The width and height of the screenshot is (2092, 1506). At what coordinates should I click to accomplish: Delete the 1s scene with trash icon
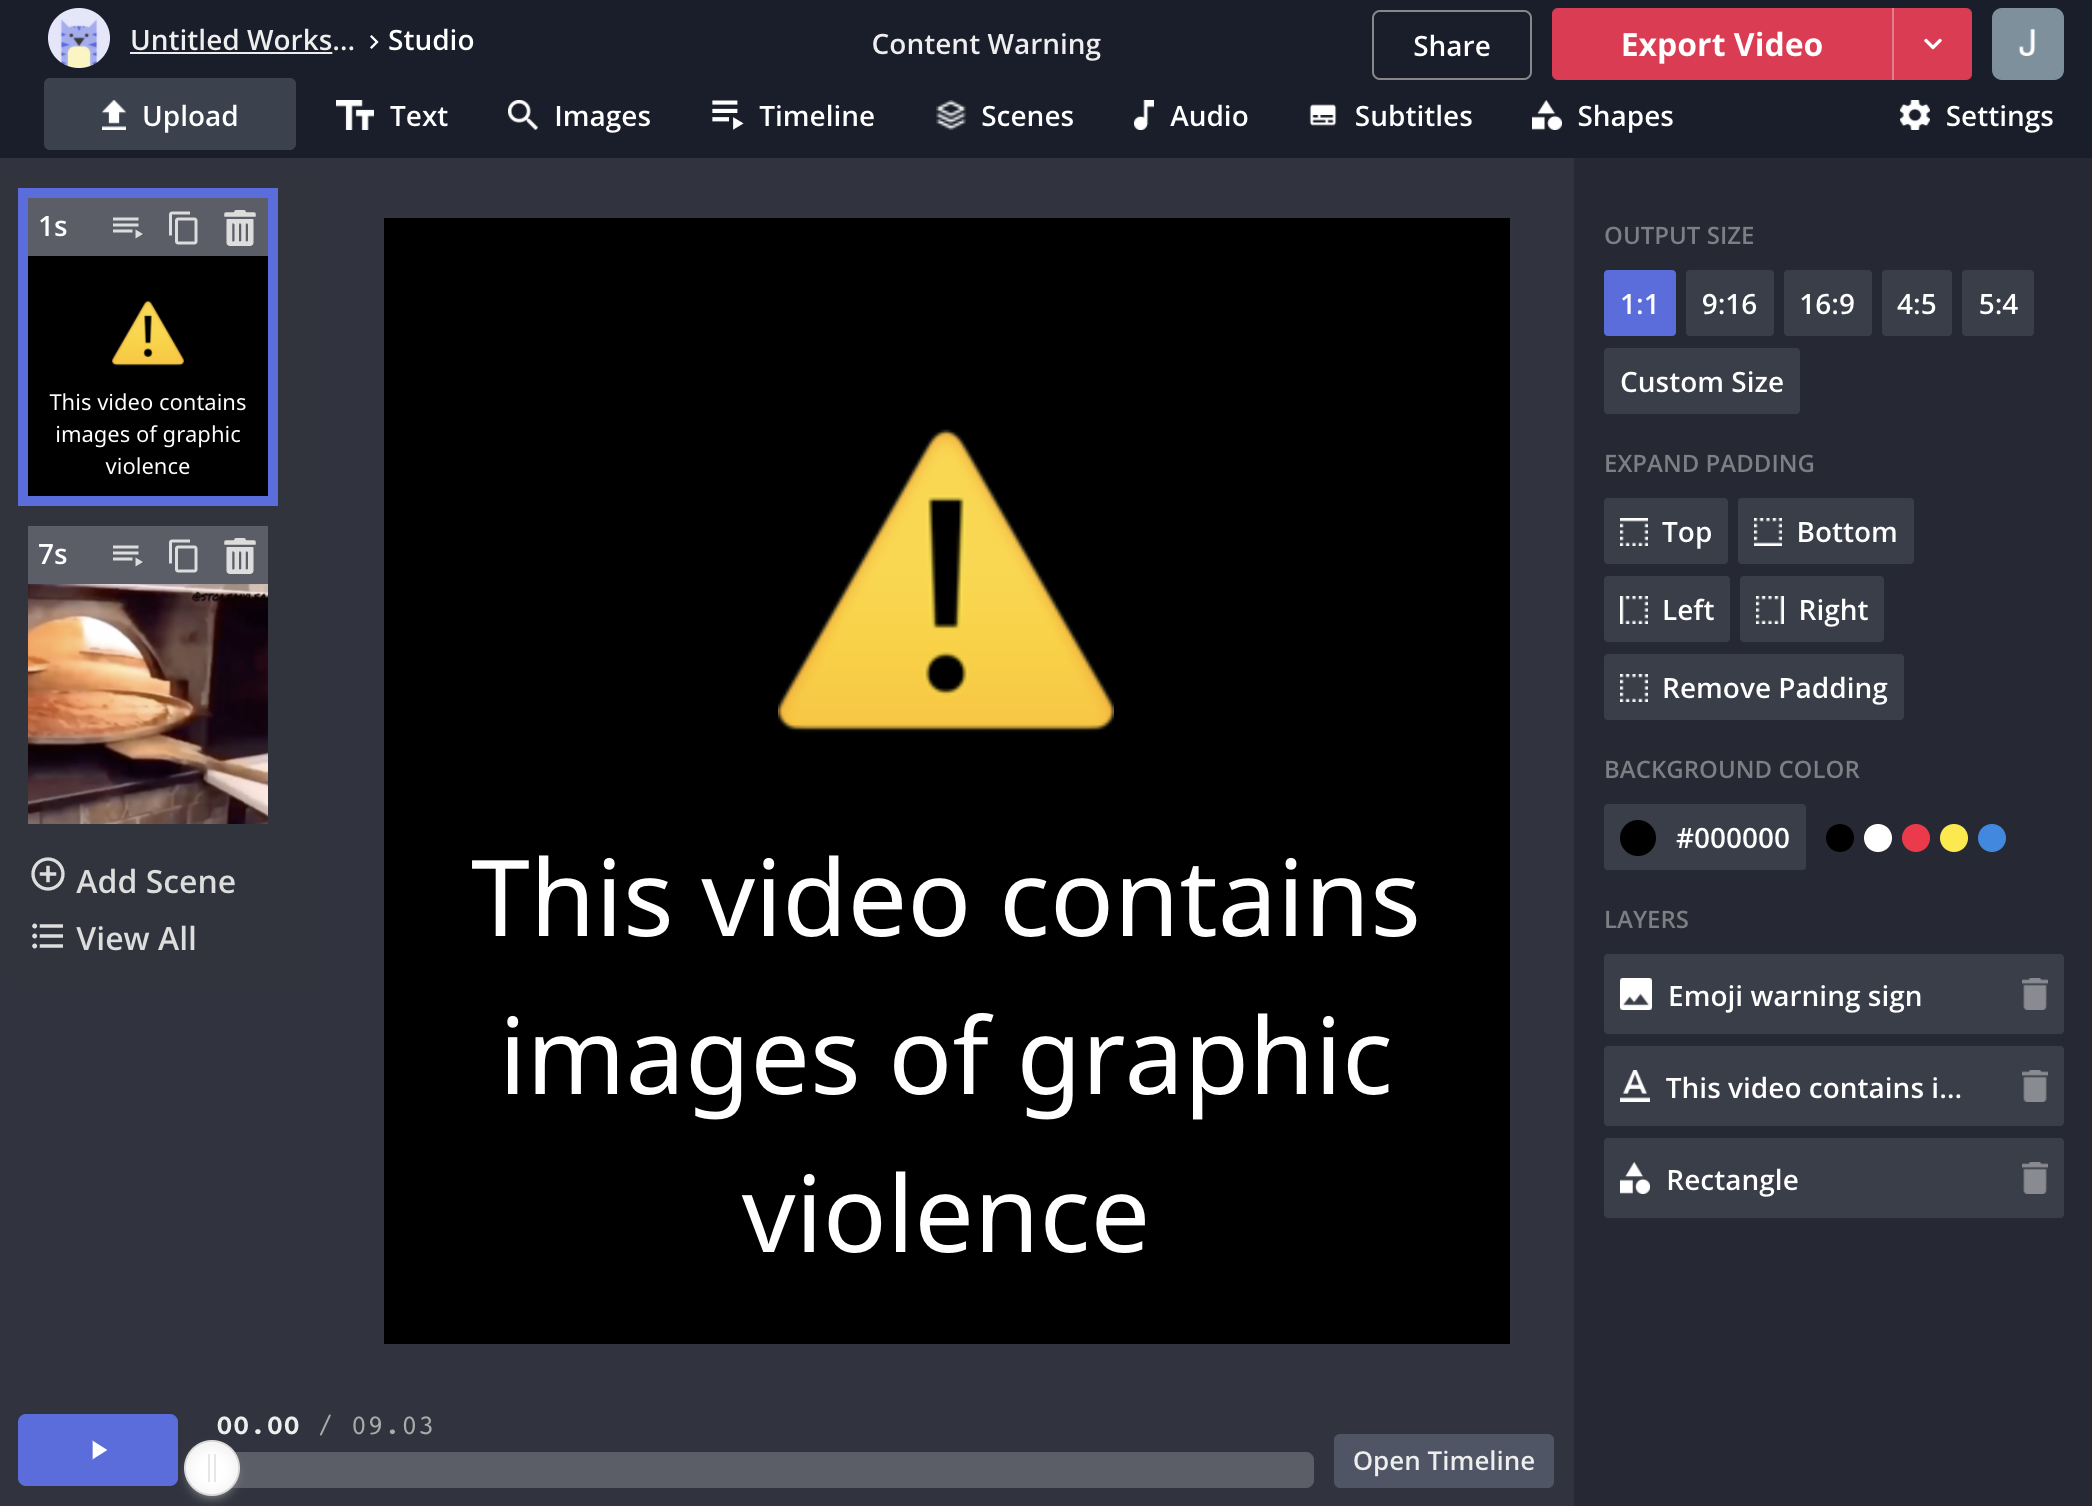pyautogui.click(x=240, y=228)
